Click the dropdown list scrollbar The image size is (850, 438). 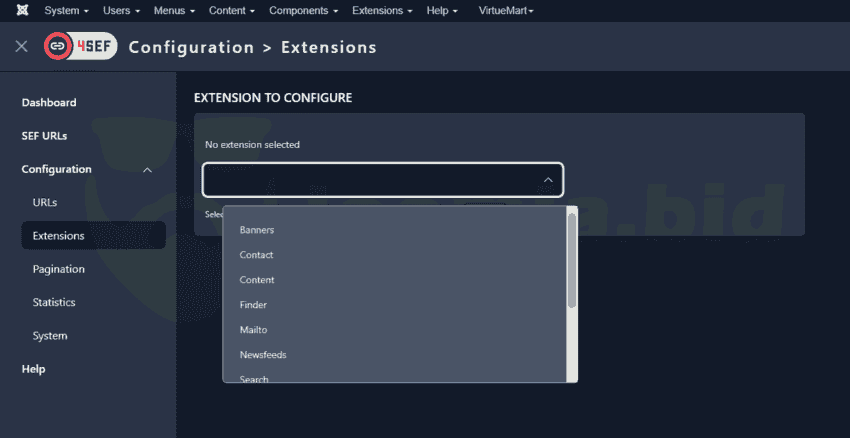(572, 260)
